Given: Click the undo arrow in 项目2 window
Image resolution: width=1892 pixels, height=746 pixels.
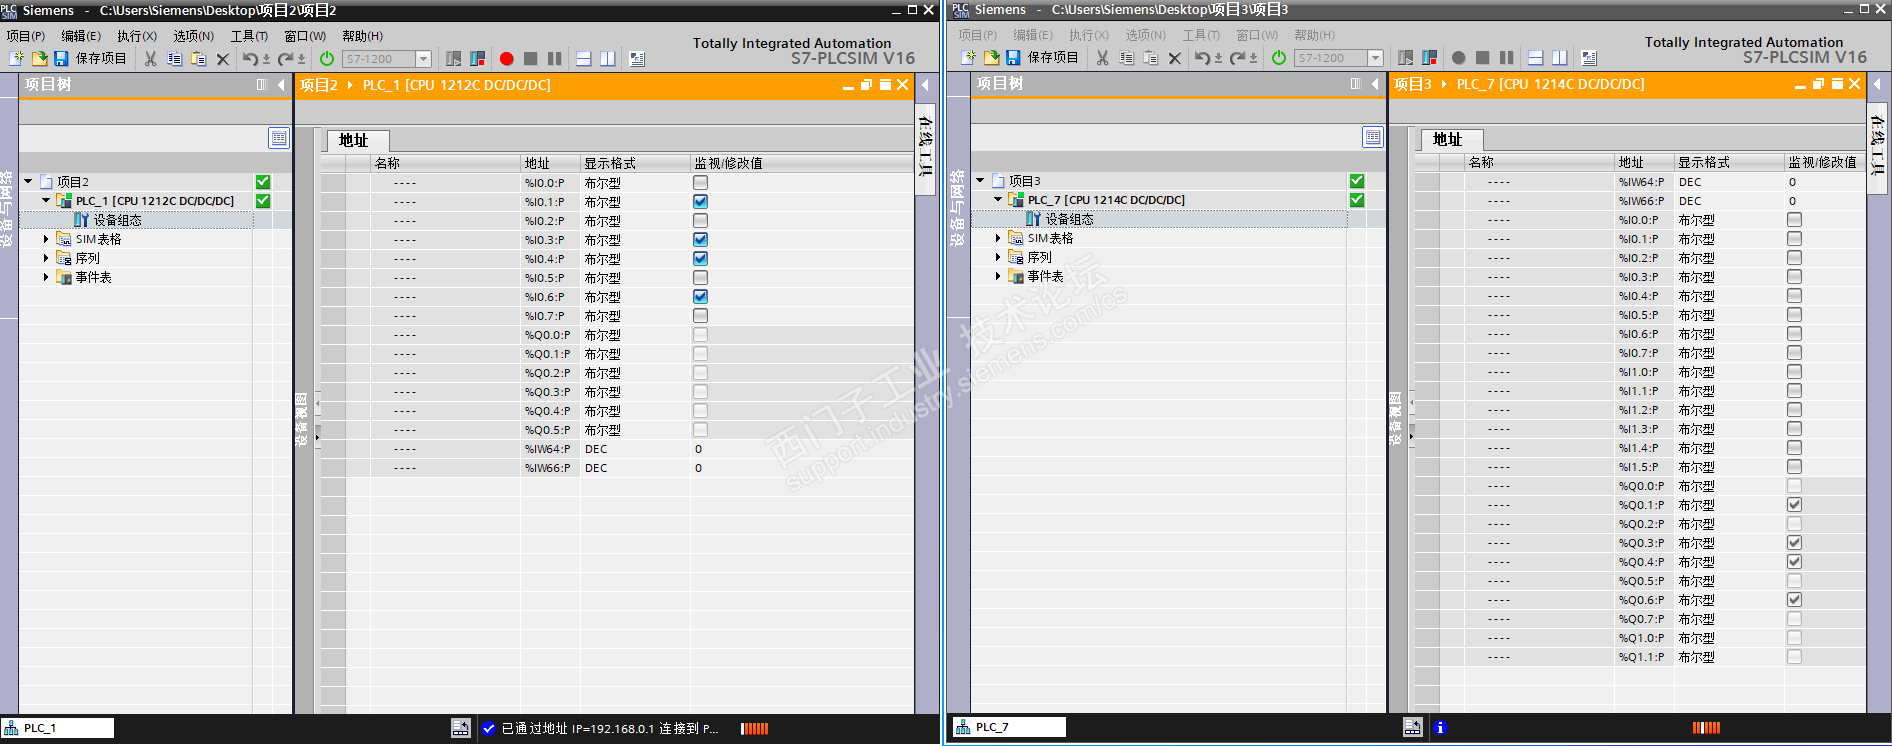Looking at the screenshot, I should [x=250, y=59].
